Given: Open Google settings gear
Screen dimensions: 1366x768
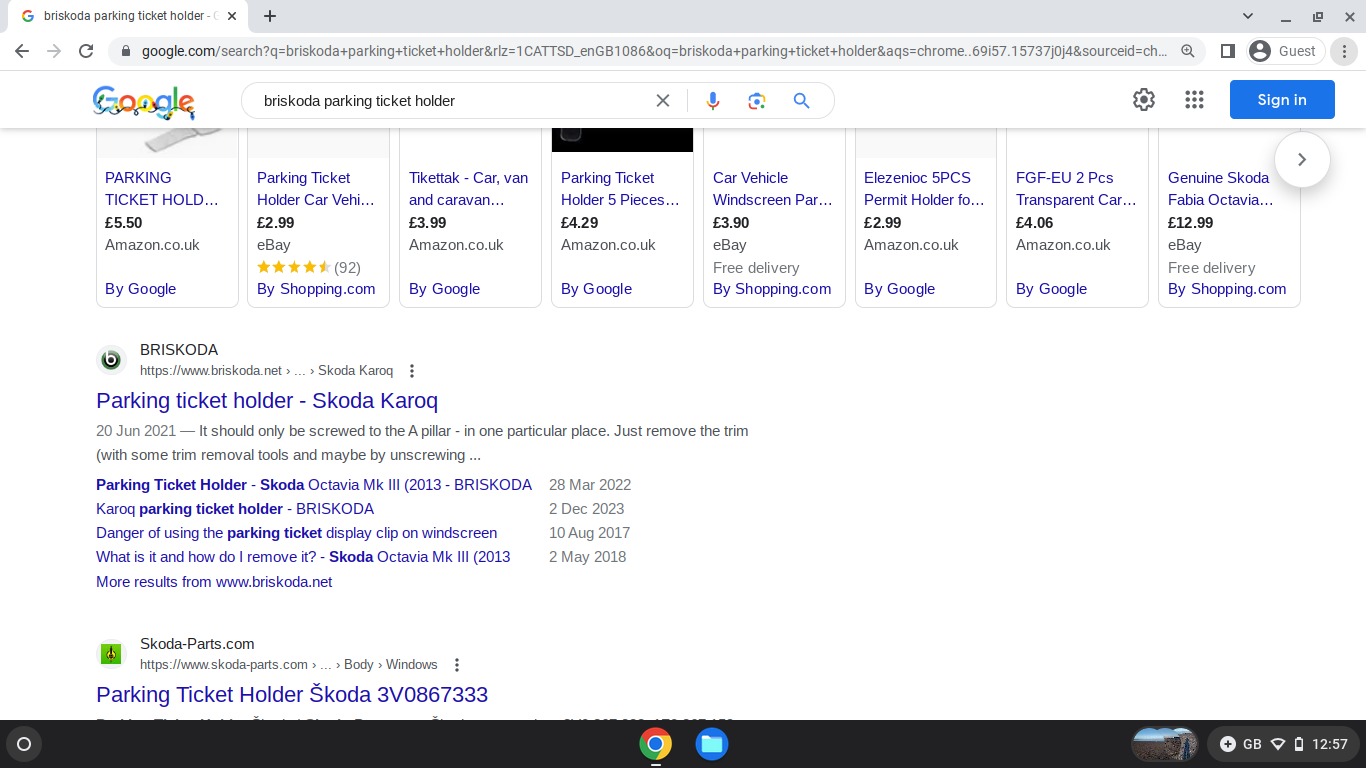Looking at the screenshot, I should [1144, 100].
